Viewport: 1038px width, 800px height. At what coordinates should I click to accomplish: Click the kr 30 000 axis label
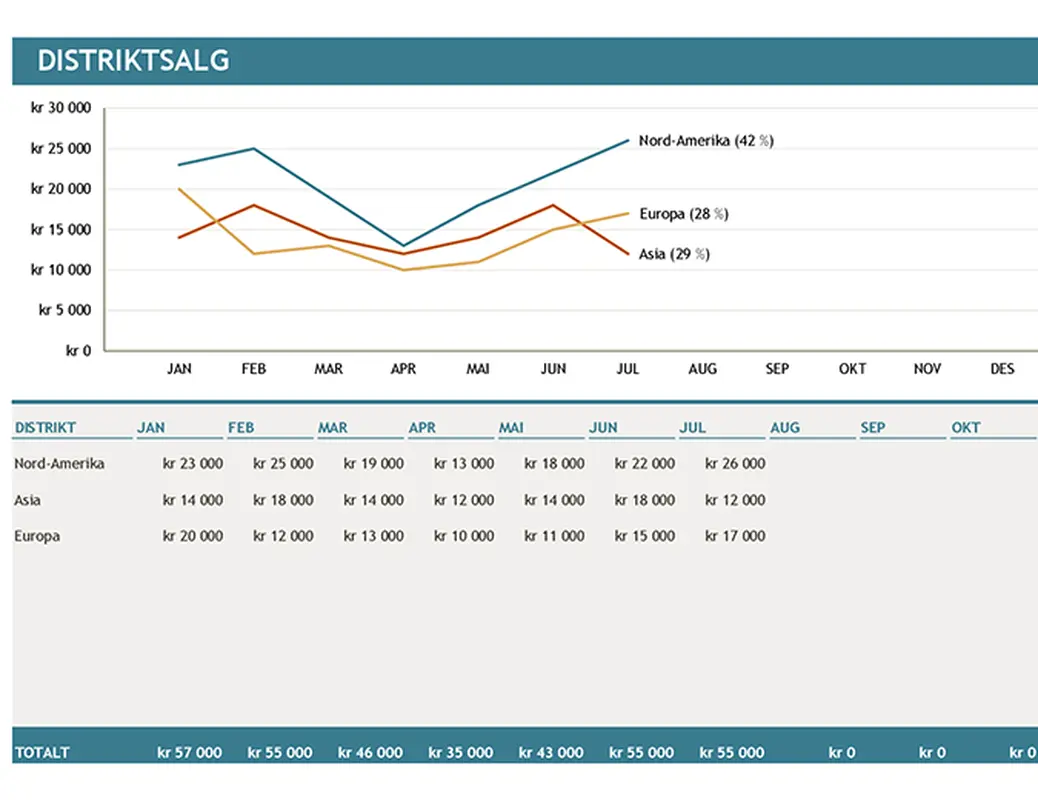coord(61,108)
